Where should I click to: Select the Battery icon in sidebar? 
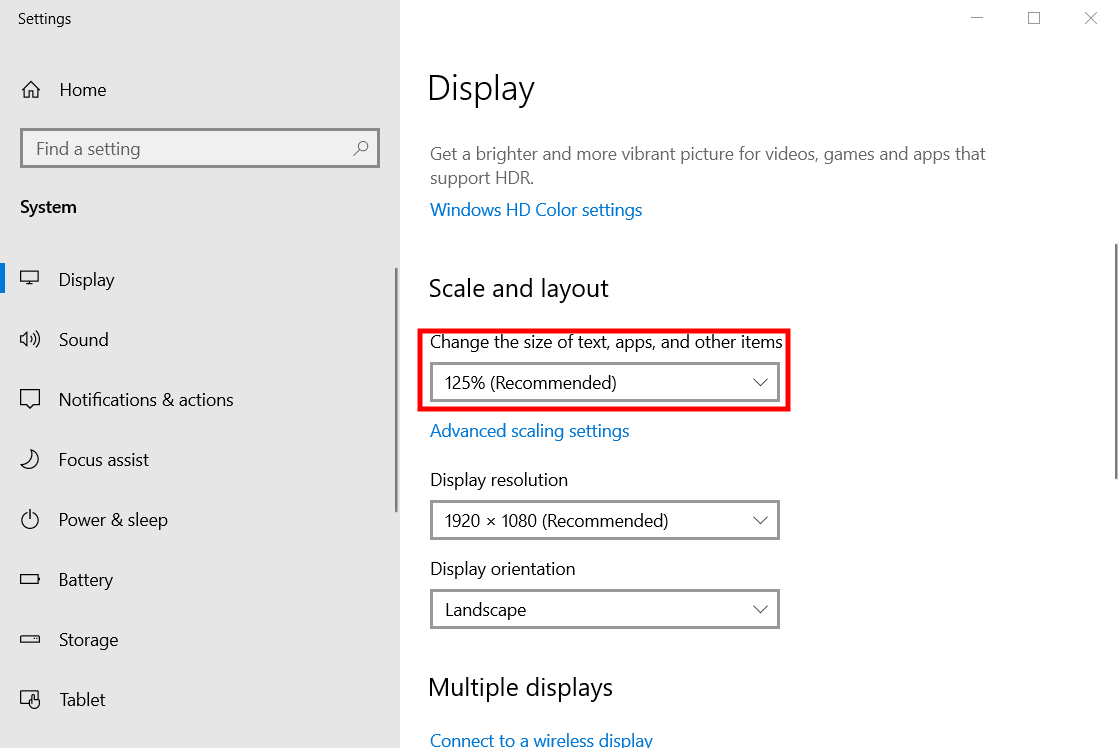(x=30, y=579)
